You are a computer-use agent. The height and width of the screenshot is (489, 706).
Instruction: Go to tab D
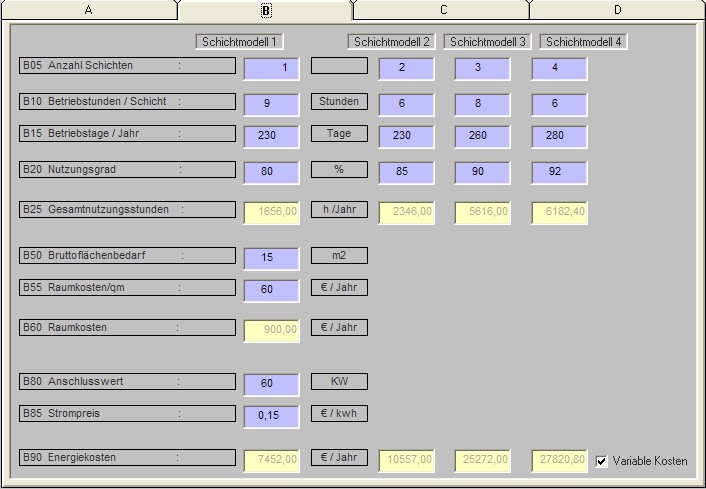click(618, 10)
